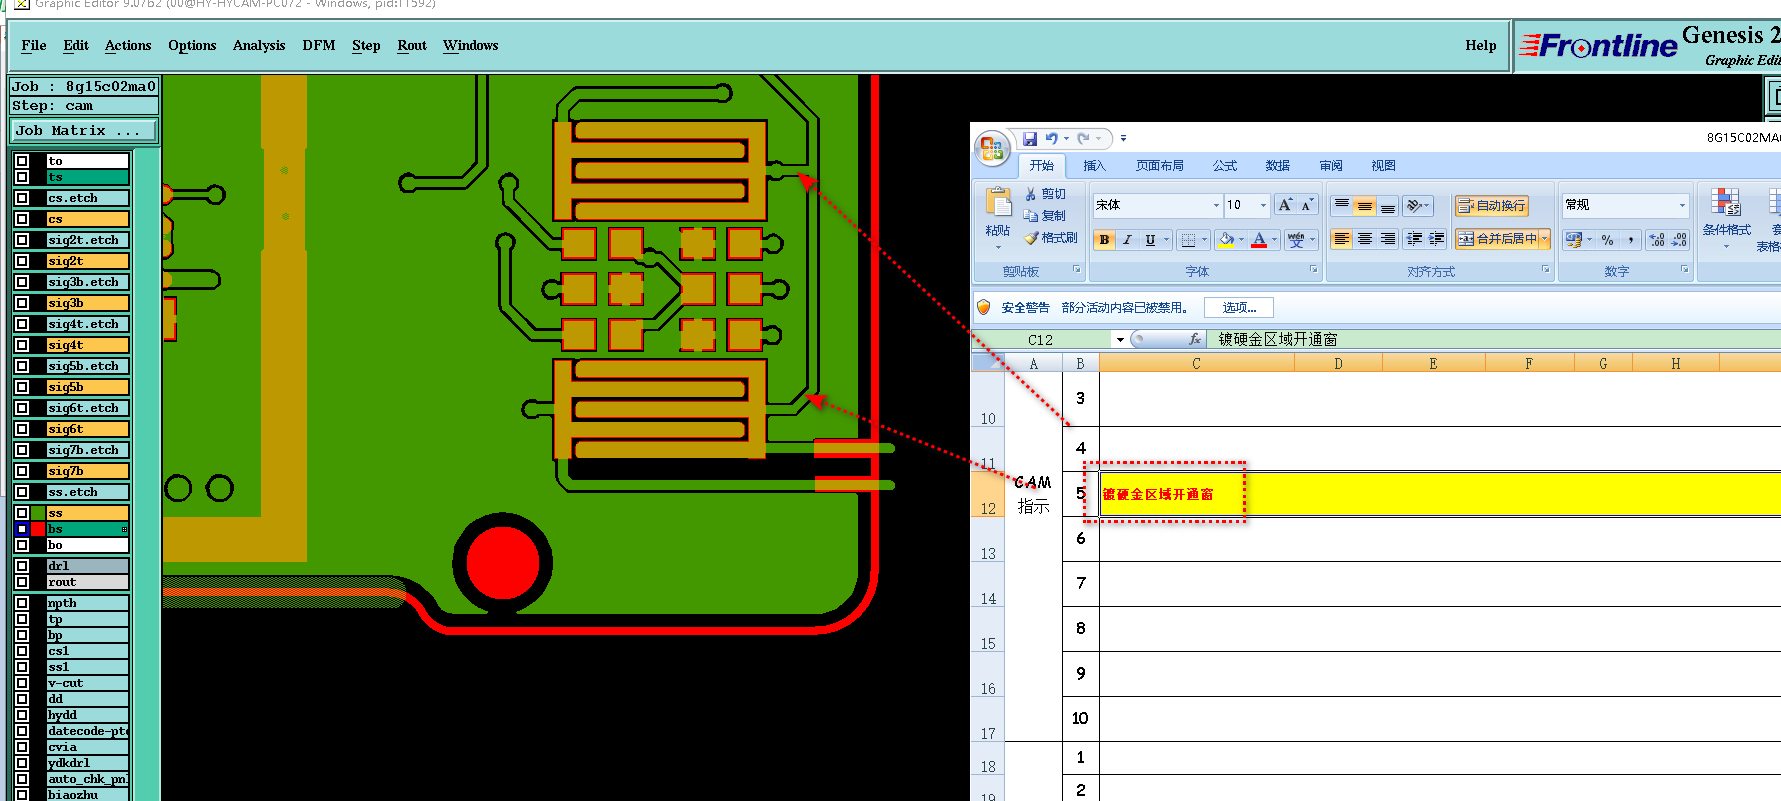
Task: Open customize quick access toolbar dropdown
Action: [1123, 139]
